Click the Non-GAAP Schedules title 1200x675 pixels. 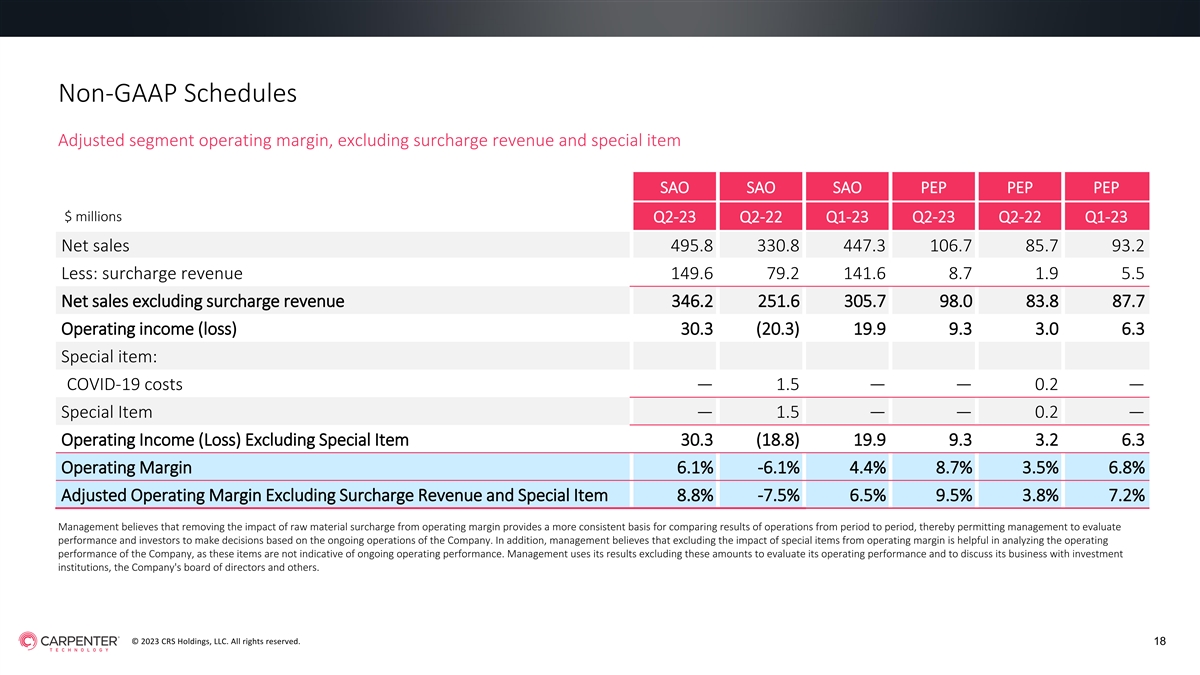tap(178, 95)
